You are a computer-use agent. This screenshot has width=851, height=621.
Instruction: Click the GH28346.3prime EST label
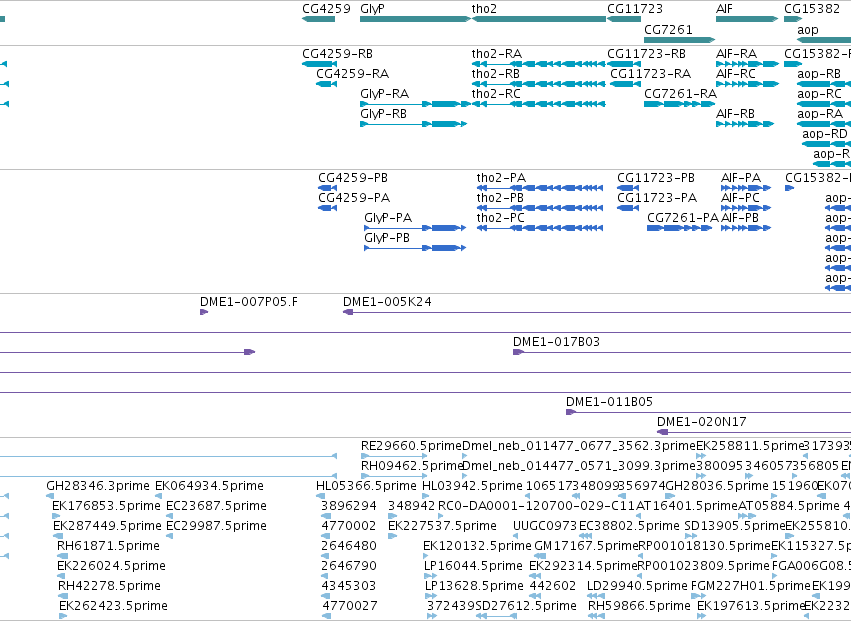pos(98,486)
